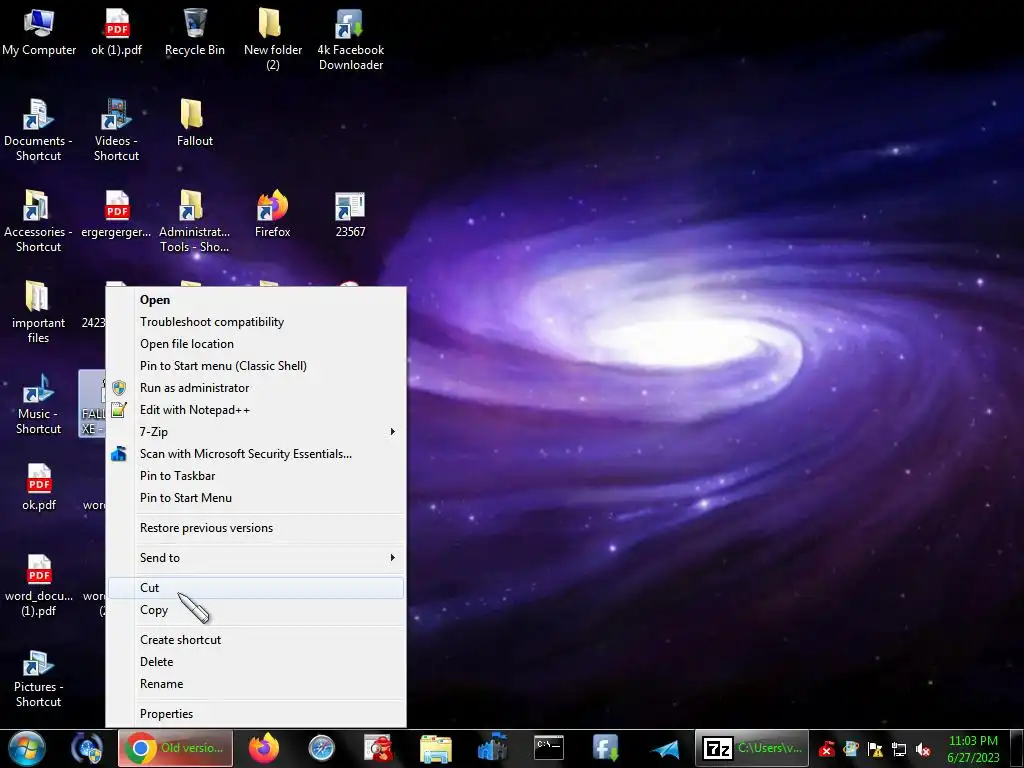Screen dimensions: 1024x768
Task: Select the ergergerger PDF file icon
Action: tap(116, 214)
